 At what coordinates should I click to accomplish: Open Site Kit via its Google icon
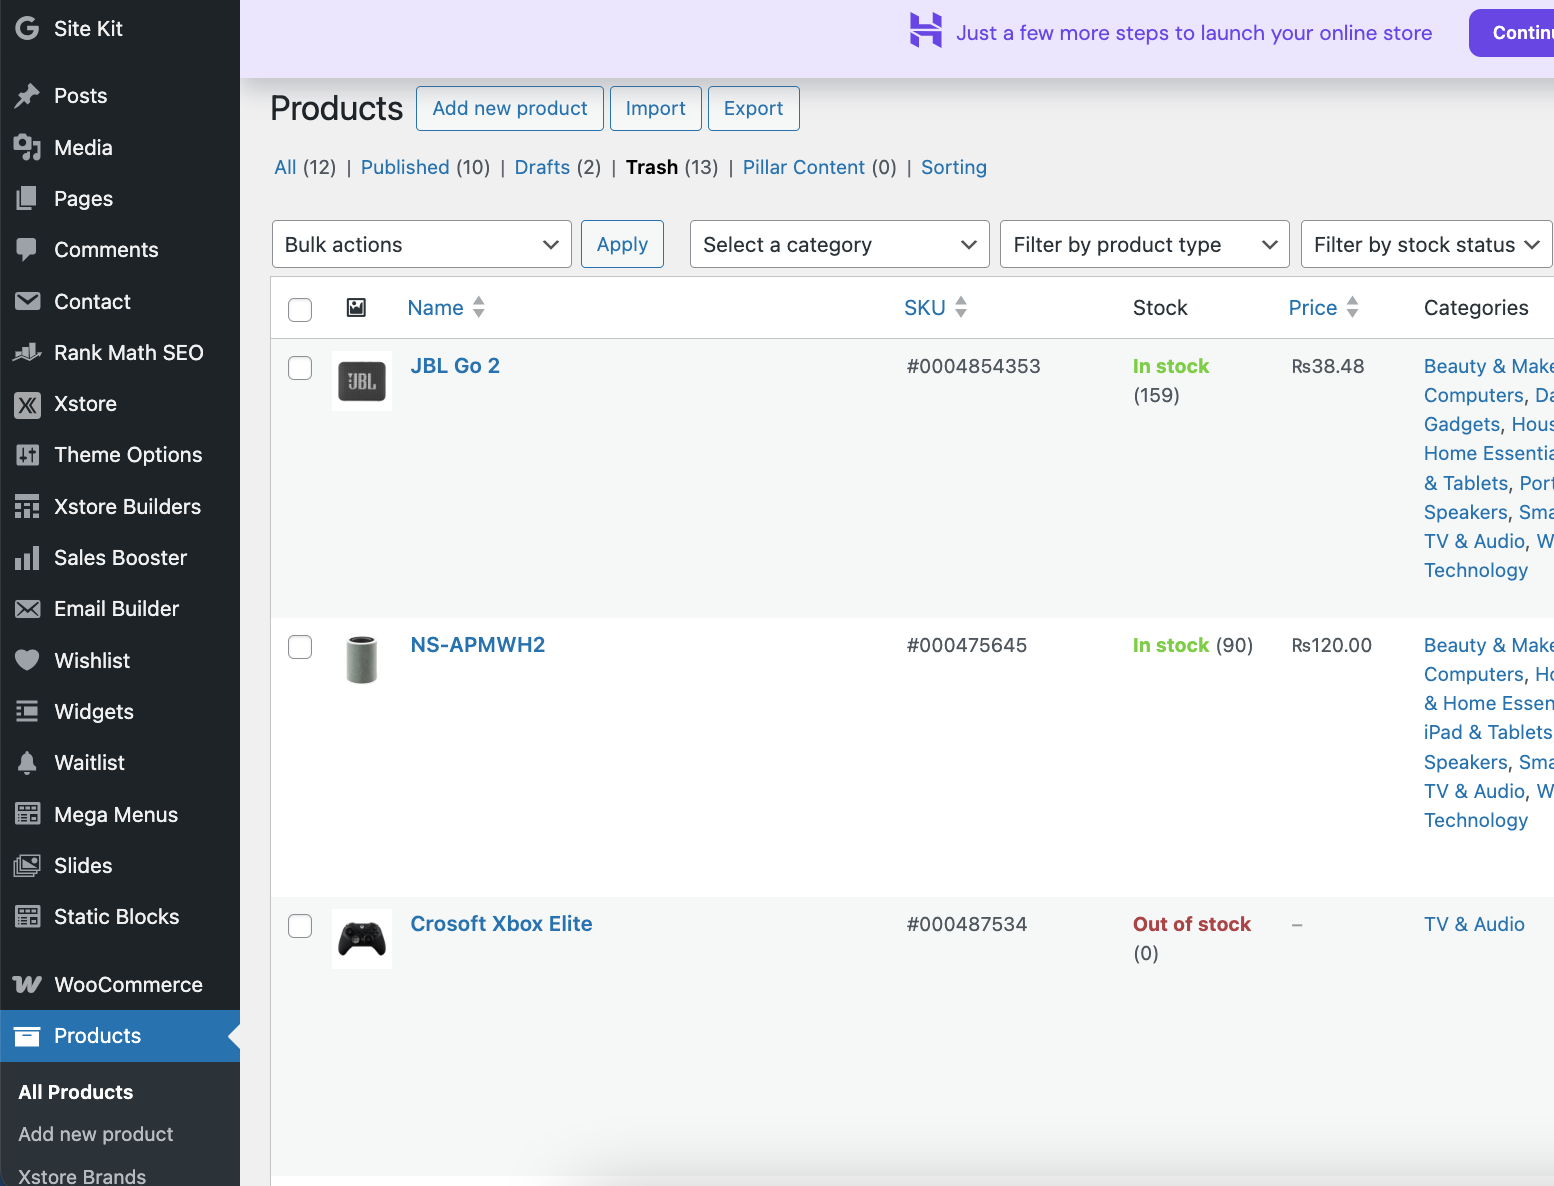click(x=27, y=28)
